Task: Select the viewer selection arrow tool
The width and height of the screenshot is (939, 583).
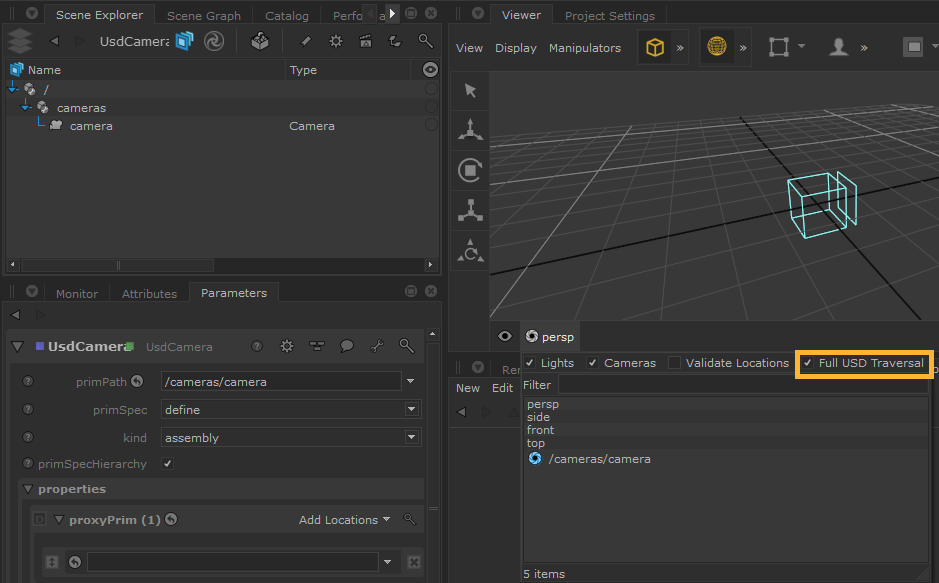Action: coord(470,91)
